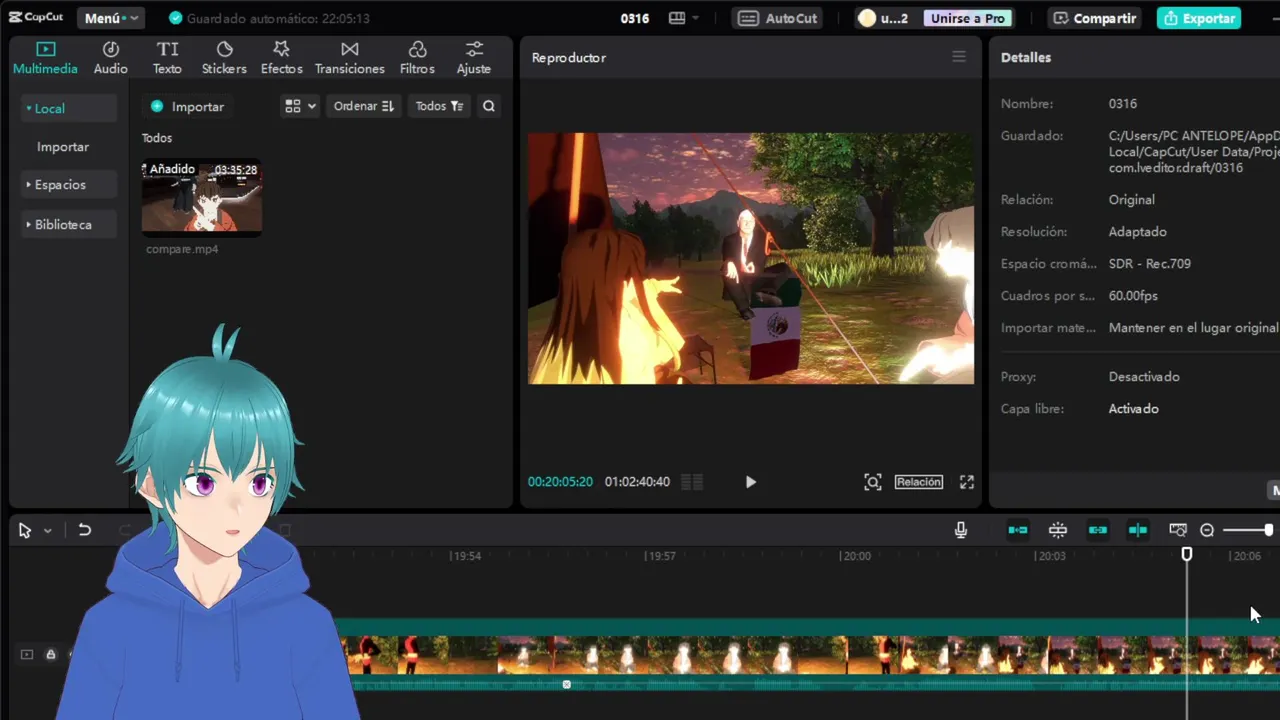Click the track cover icon at left

(27, 654)
